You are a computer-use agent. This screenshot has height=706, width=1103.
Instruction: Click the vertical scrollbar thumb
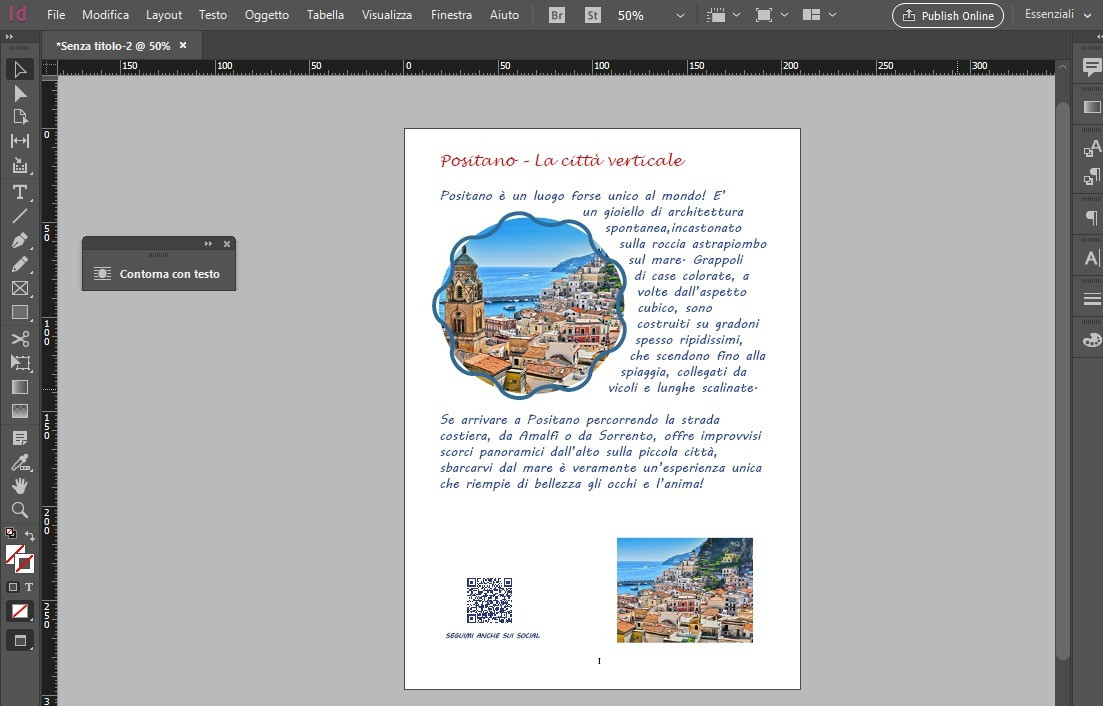point(1062,380)
